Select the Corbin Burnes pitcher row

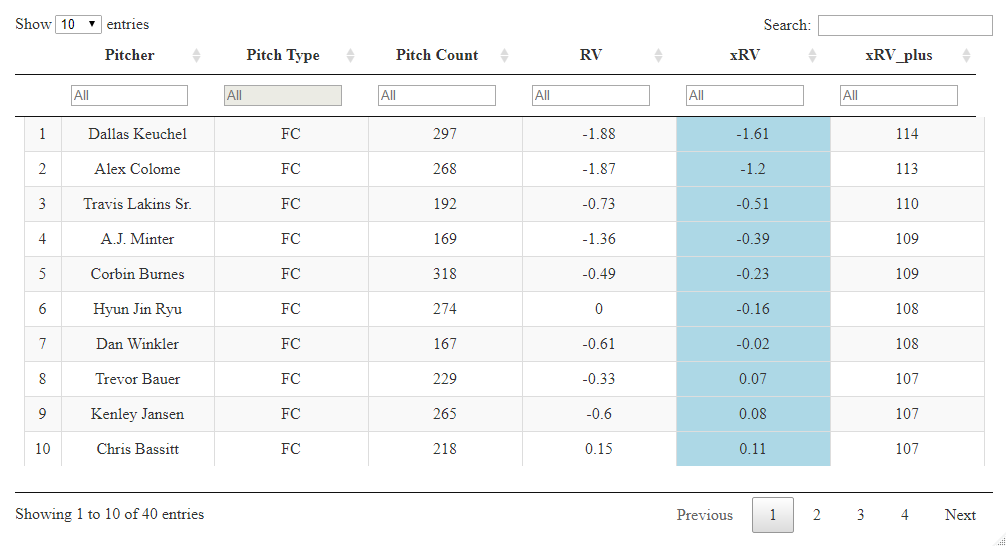pyautogui.click(x=137, y=274)
